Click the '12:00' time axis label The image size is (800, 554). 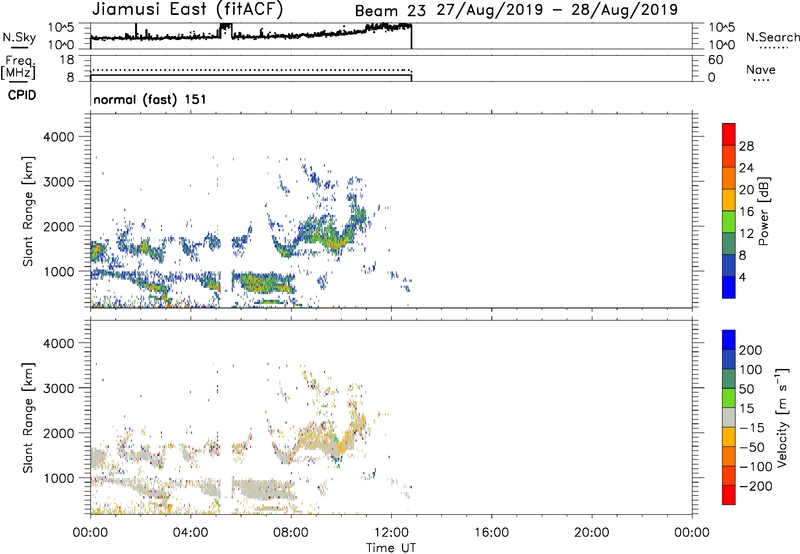click(x=391, y=533)
